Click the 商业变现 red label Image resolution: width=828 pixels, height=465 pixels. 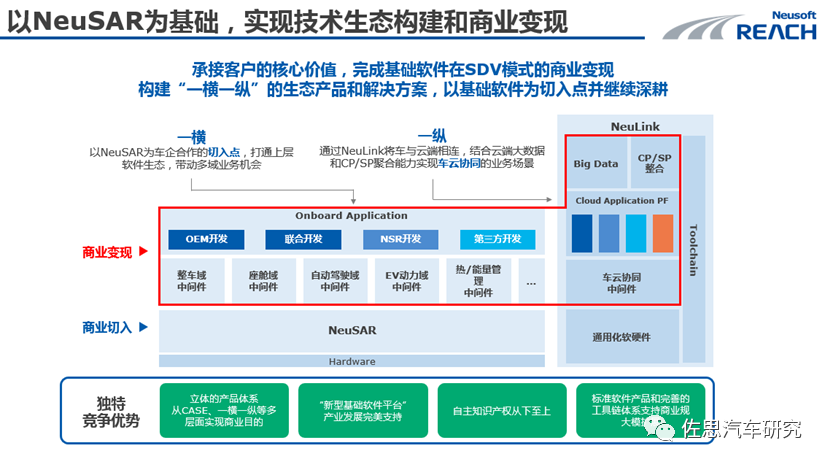pyautogui.click(x=107, y=252)
